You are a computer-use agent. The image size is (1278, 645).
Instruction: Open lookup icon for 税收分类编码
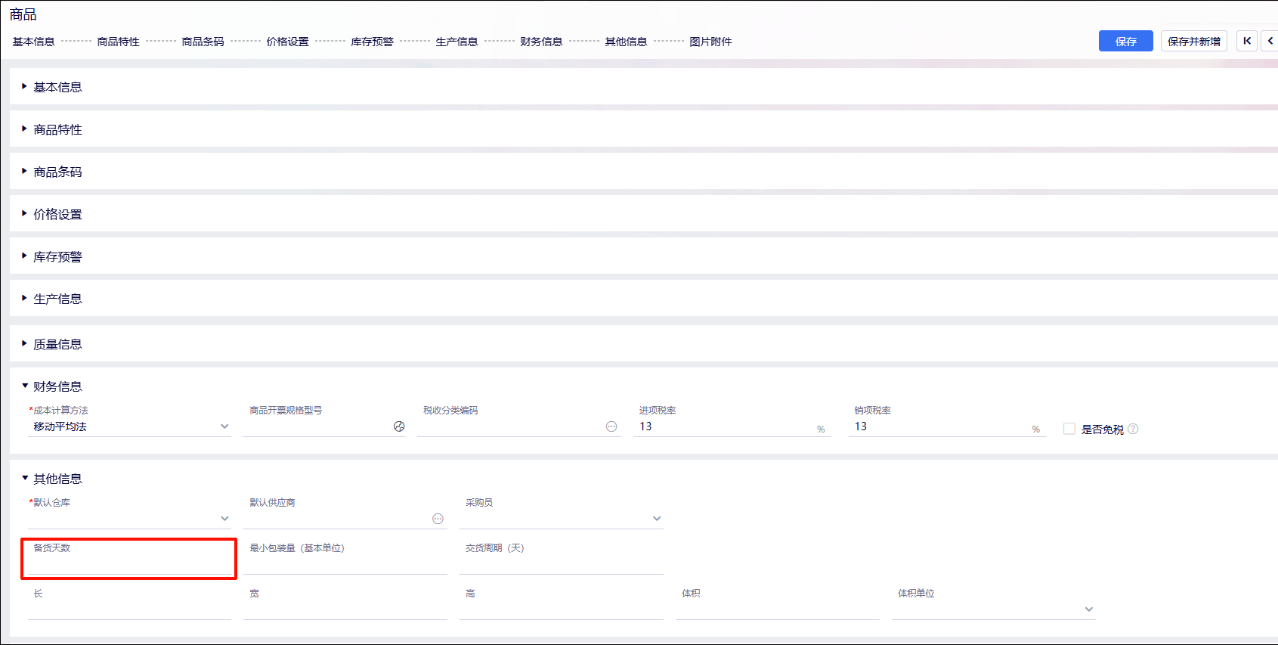(612, 427)
